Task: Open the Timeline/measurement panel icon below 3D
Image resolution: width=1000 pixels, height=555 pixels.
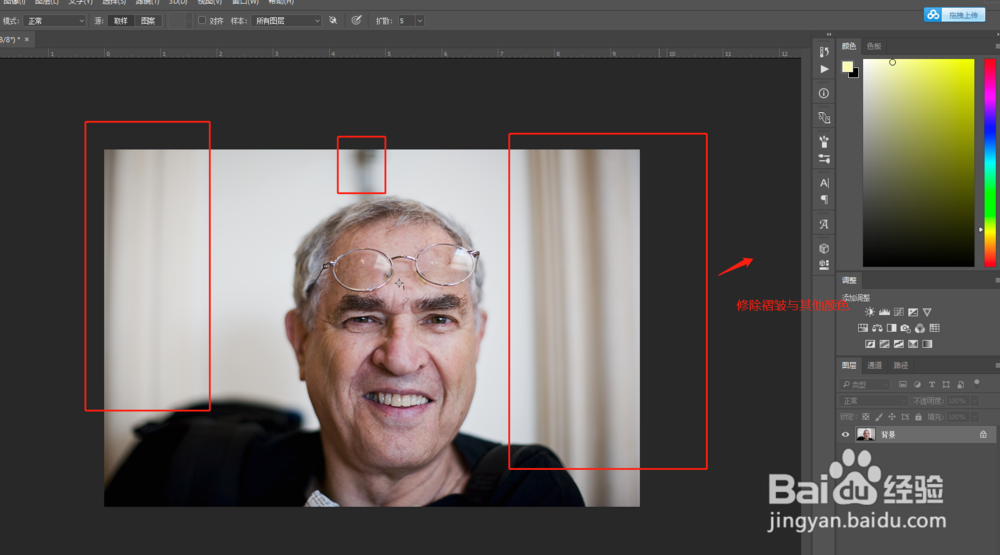Action: pyautogui.click(x=824, y=264)
